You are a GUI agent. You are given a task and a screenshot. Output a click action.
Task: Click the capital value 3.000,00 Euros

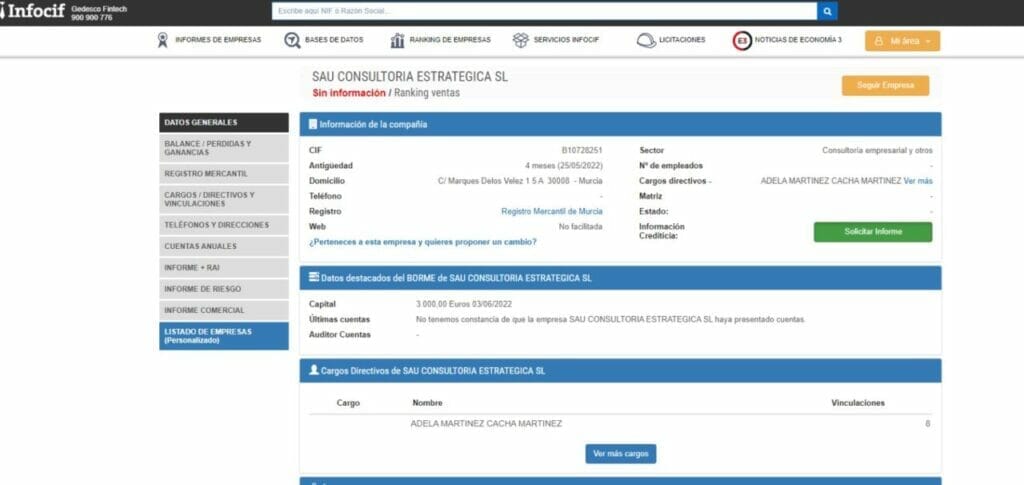[464, 304]
